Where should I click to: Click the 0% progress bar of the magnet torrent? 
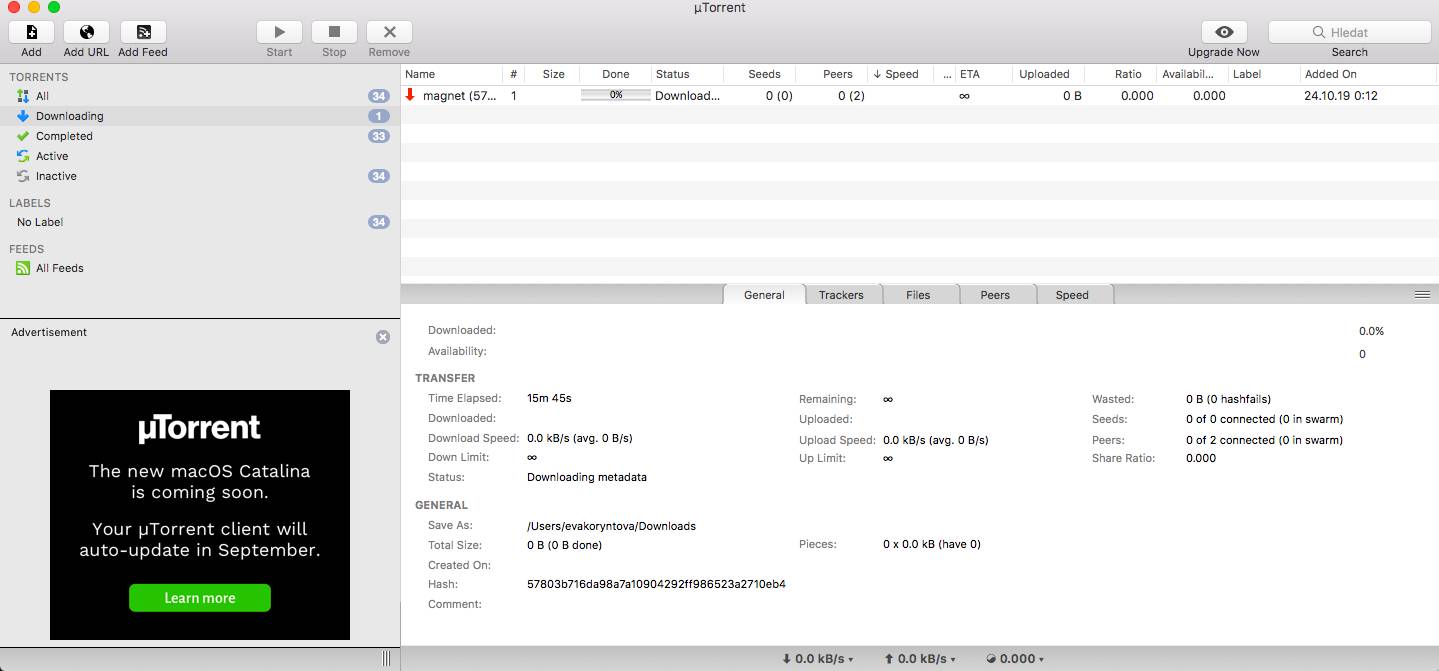(x=616, y=95)
